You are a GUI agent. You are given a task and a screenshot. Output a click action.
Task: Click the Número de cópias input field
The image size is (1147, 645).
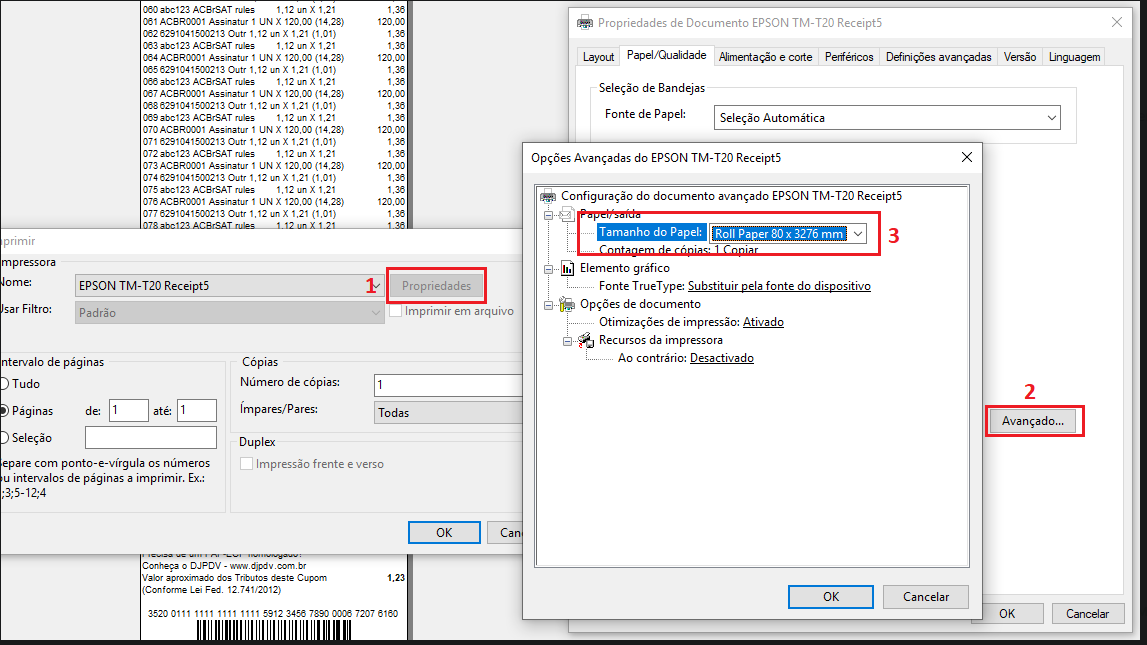click(448, 385)
